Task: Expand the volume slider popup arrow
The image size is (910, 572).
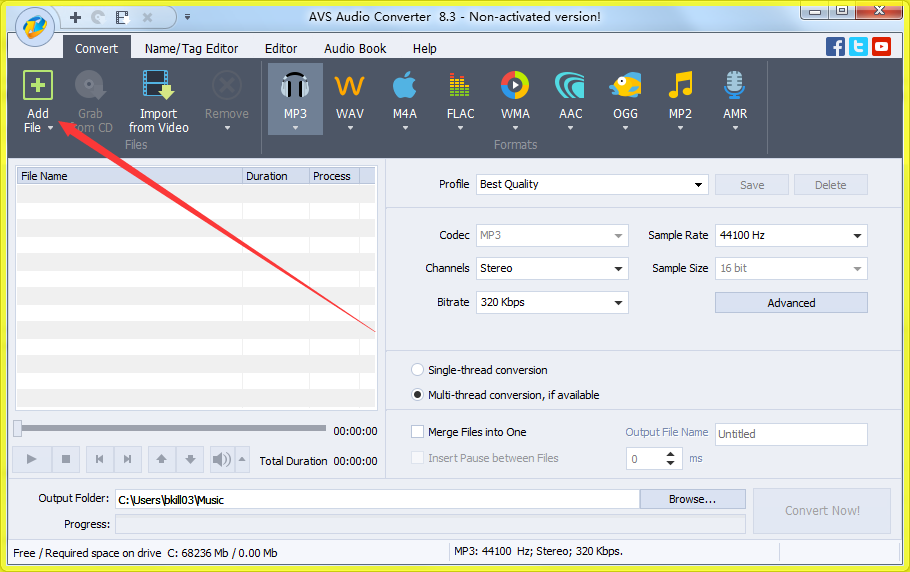Action: (x=243, y=459)
